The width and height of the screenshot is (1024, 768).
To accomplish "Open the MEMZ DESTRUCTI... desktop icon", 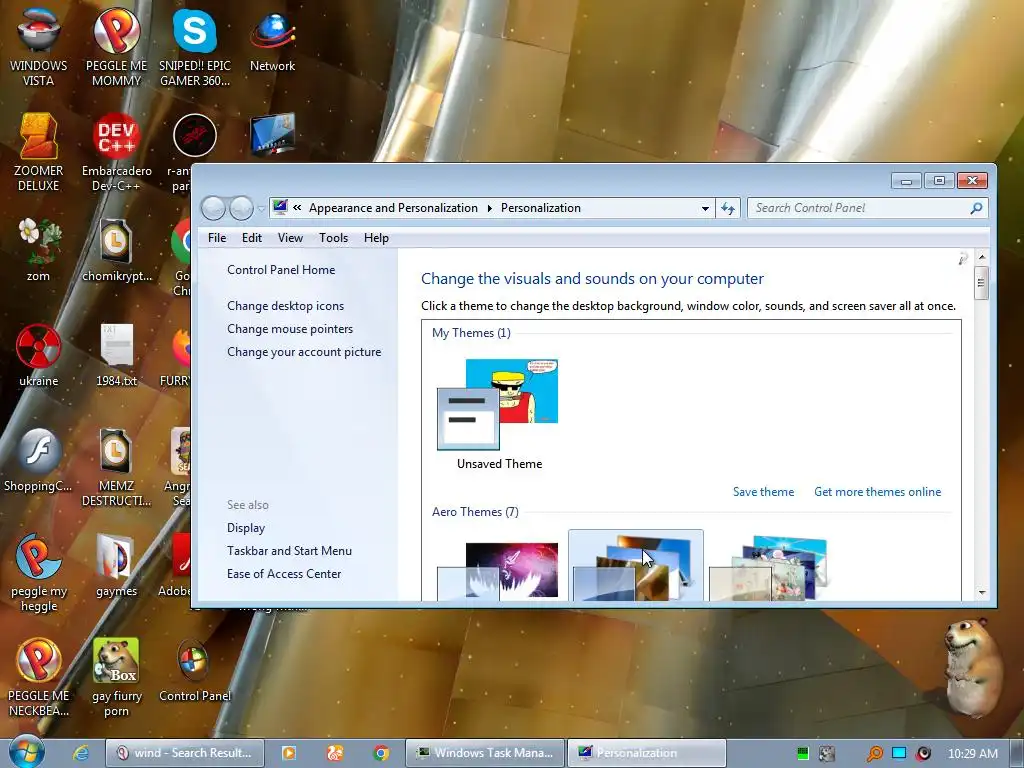I will point(116,467).
